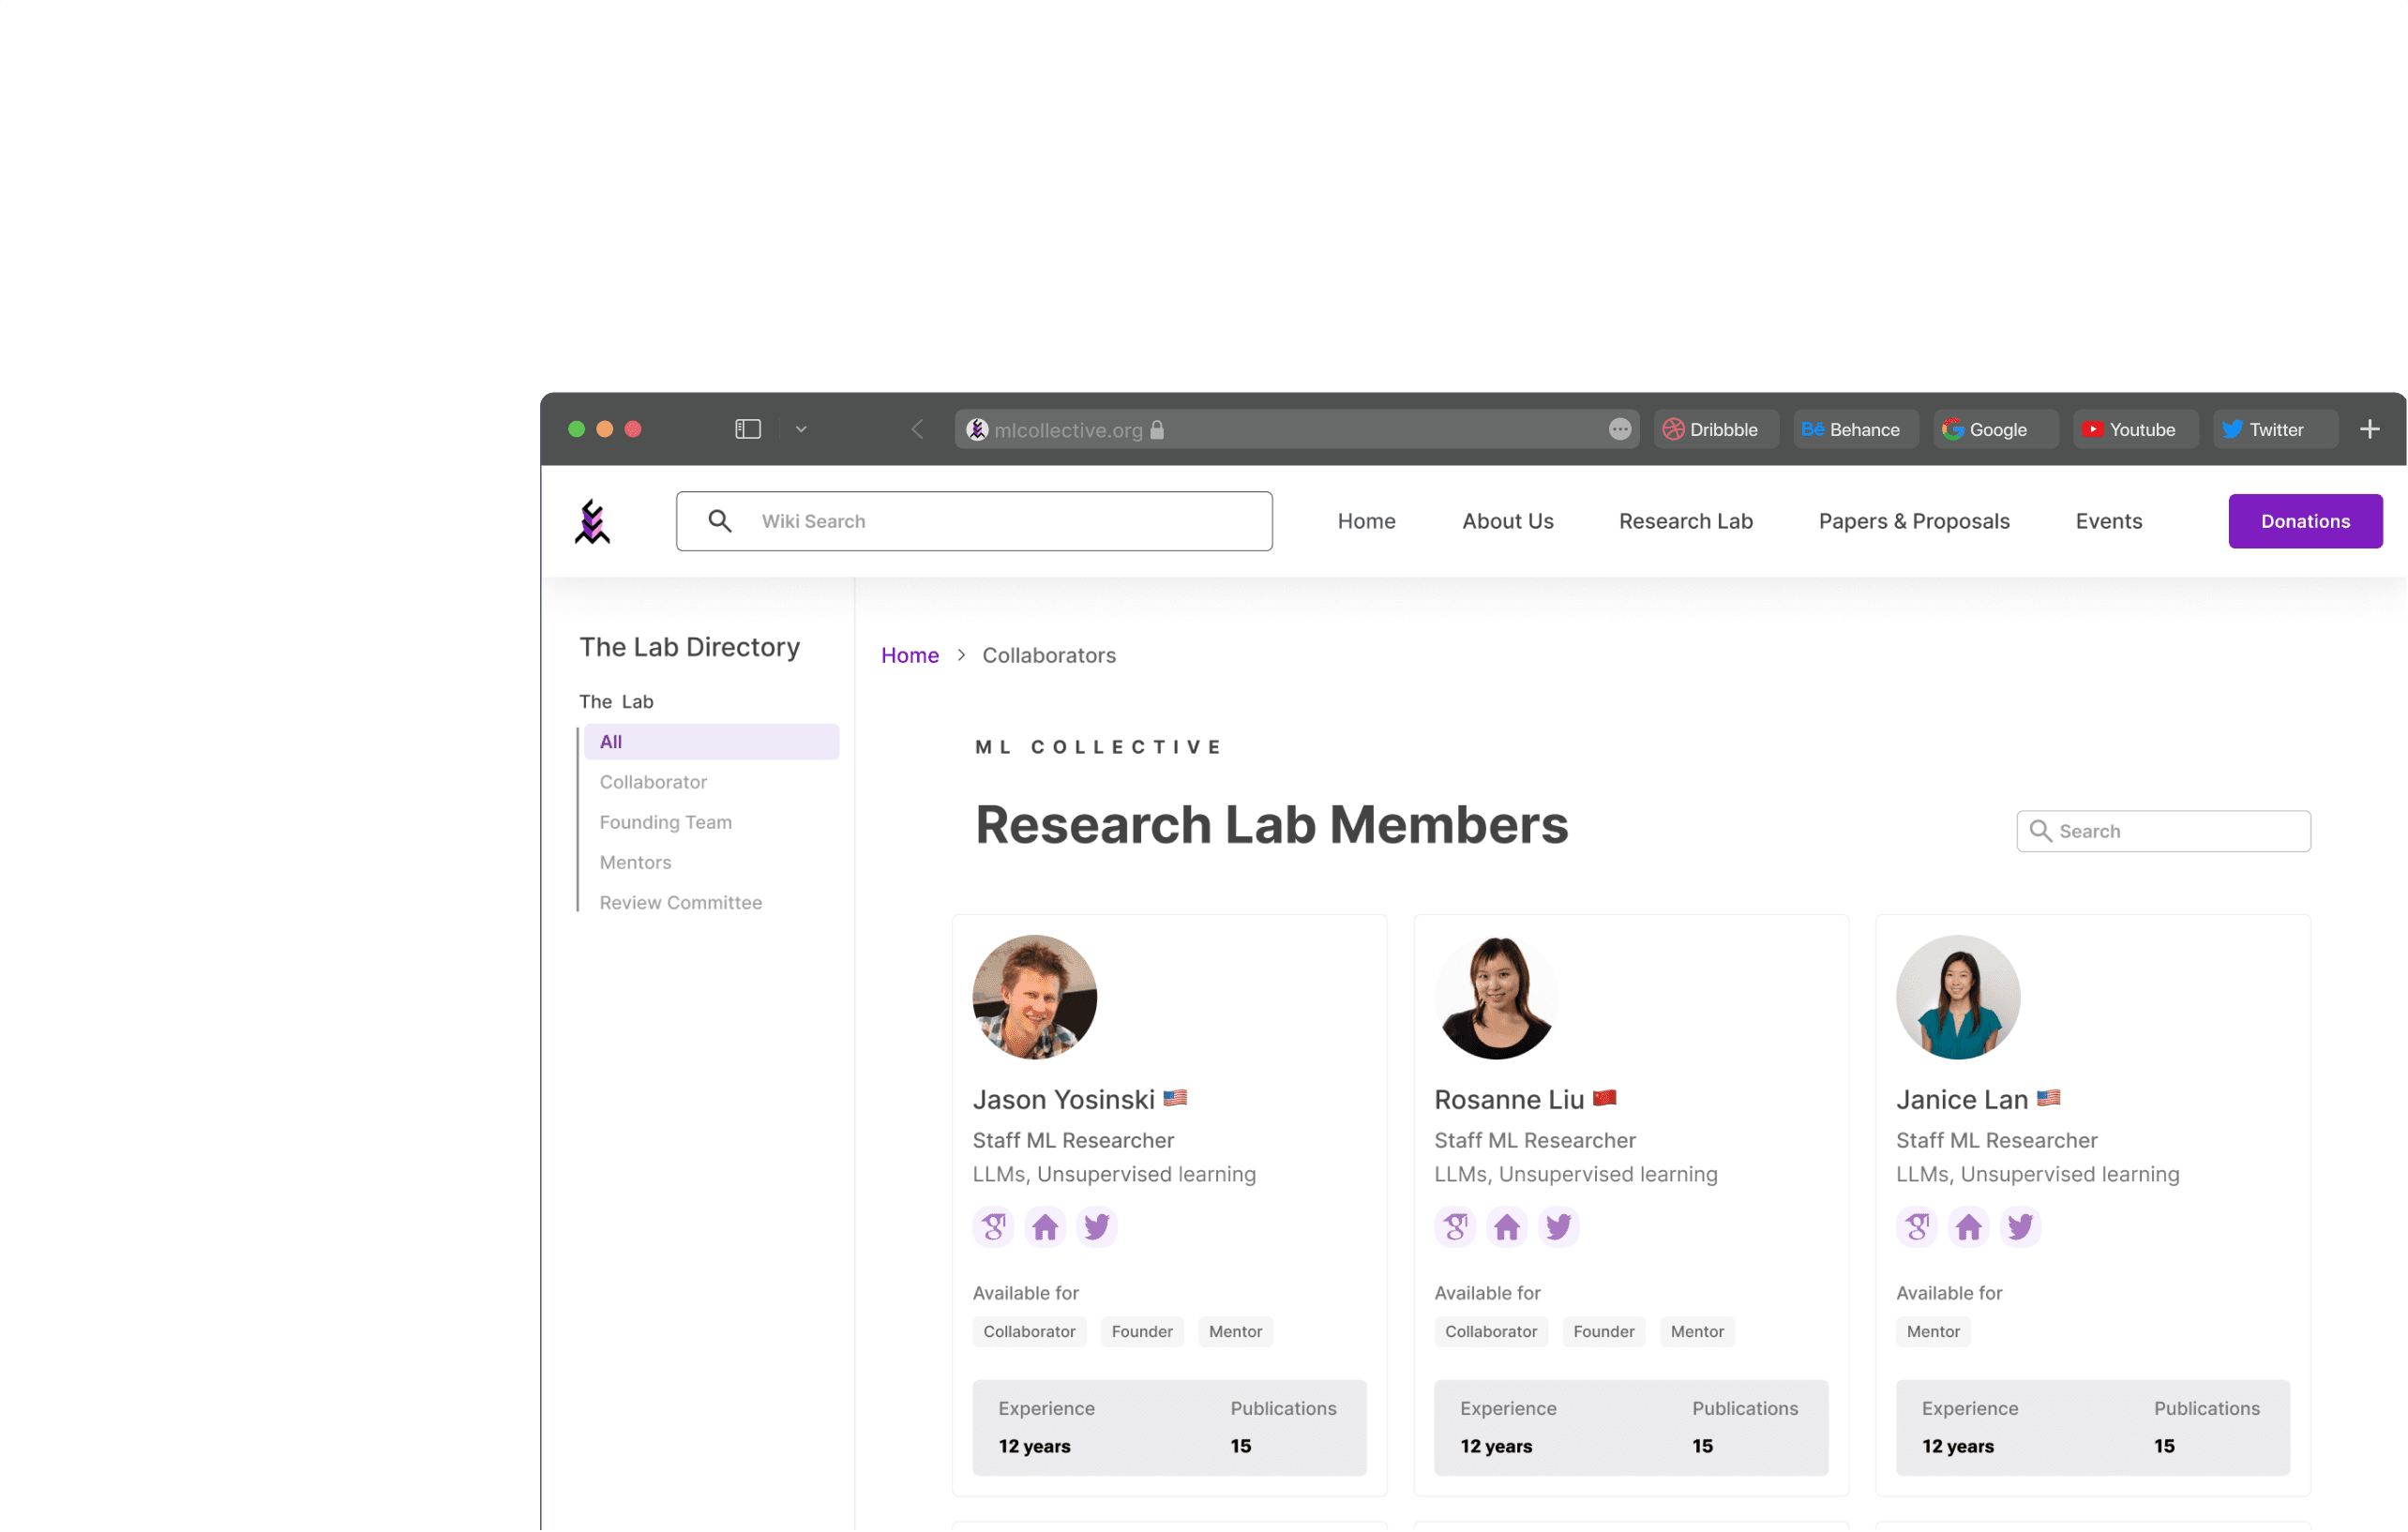Image resolution: width=2408 pixels, height=1532 pixels.
Task: Click the ML Collective logo
Action: [592, 521]
